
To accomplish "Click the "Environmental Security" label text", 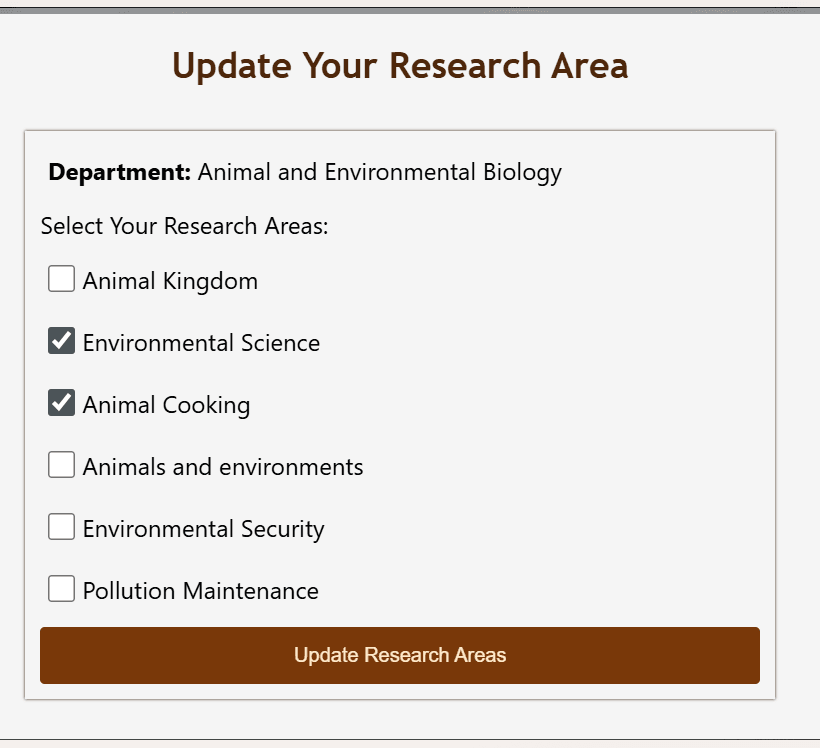I will coord(203,529).
